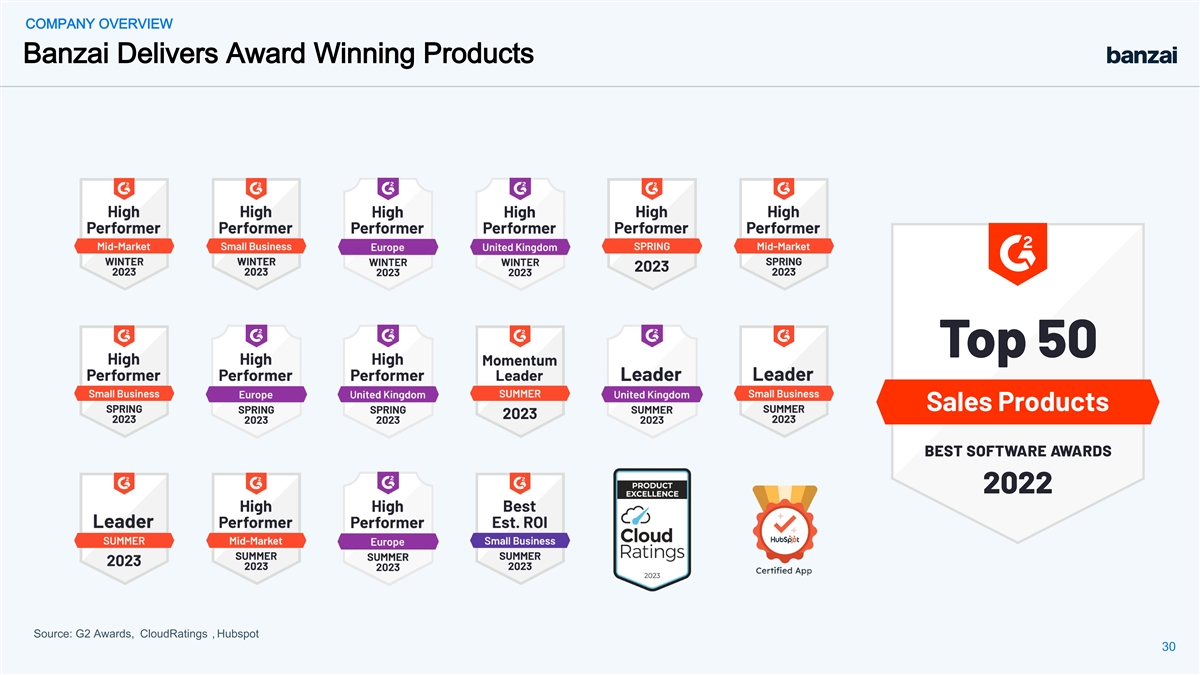
Task: Click the High Performer Europe Winter 2023 badge
Action: click(x=387, y=234)
